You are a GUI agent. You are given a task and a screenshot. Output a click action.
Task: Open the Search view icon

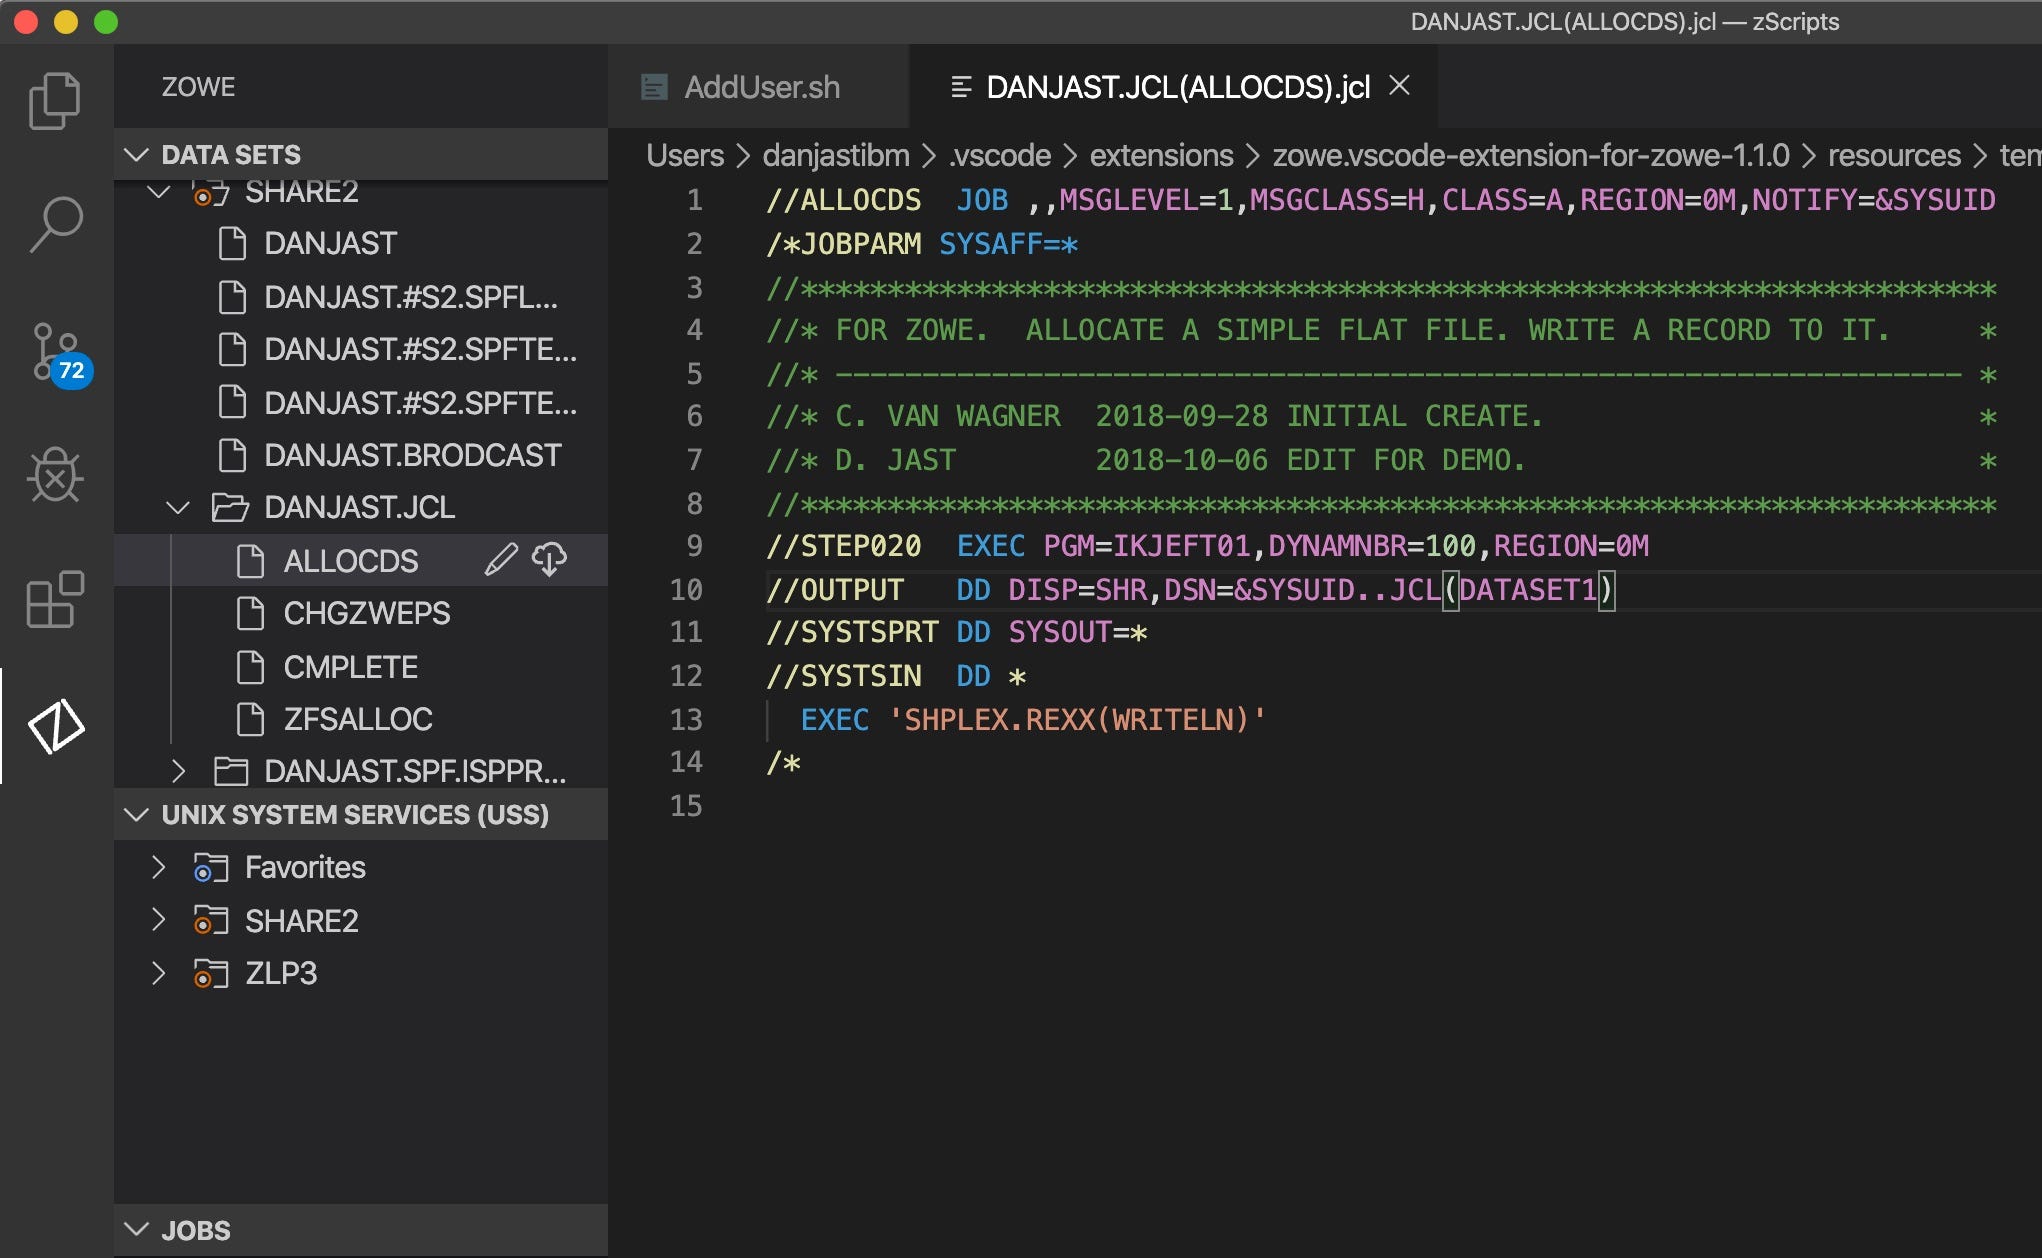[x=55, y=224]
